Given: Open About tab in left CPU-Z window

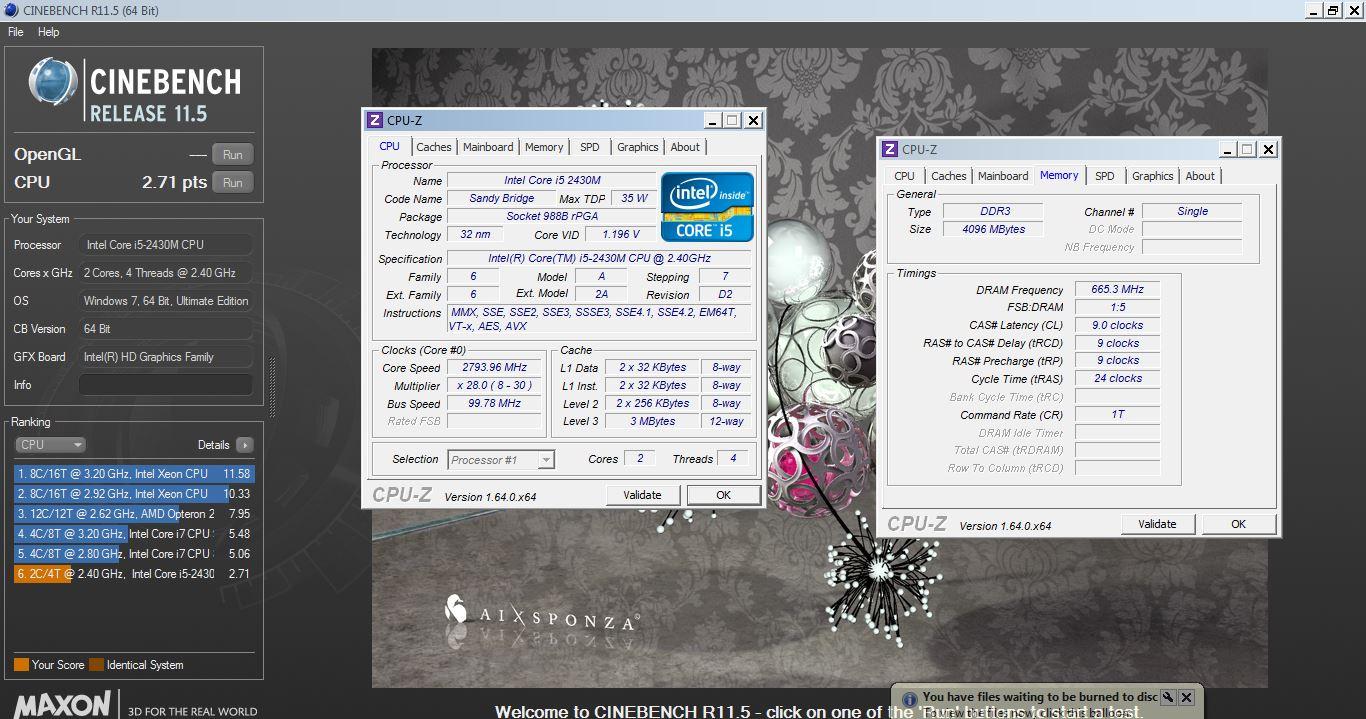Looking at the screenshot, I should [685, 147].
